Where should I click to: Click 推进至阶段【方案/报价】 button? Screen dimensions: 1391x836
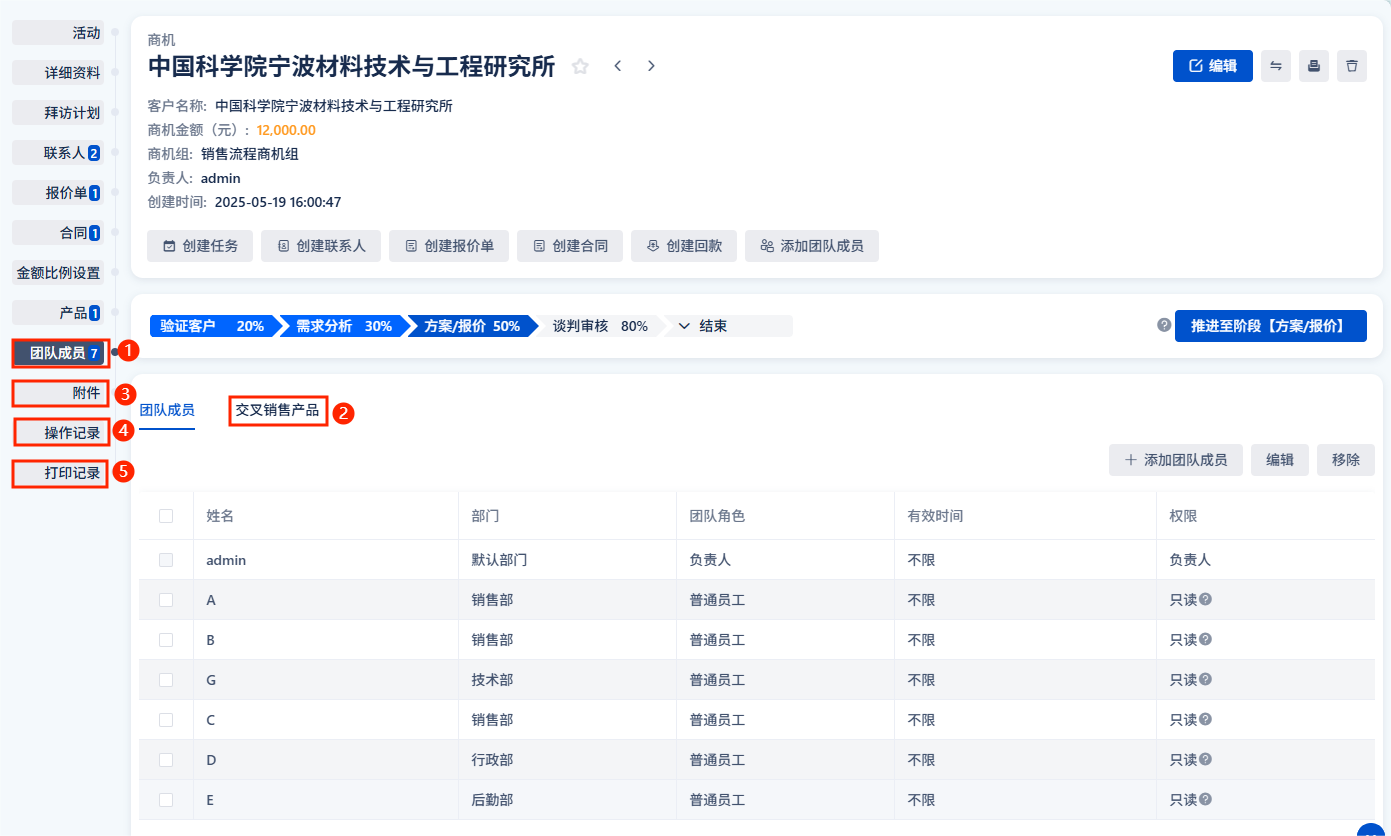(x=1271, y=326)
